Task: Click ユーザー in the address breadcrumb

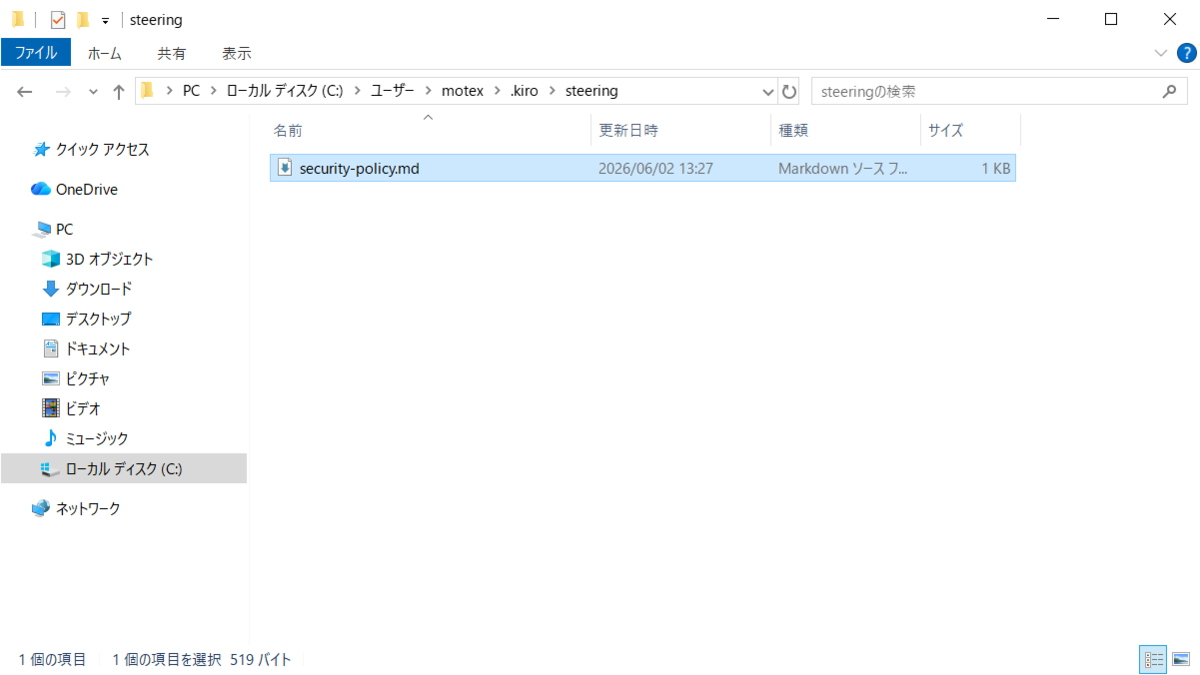Action: tap(393, 91)
